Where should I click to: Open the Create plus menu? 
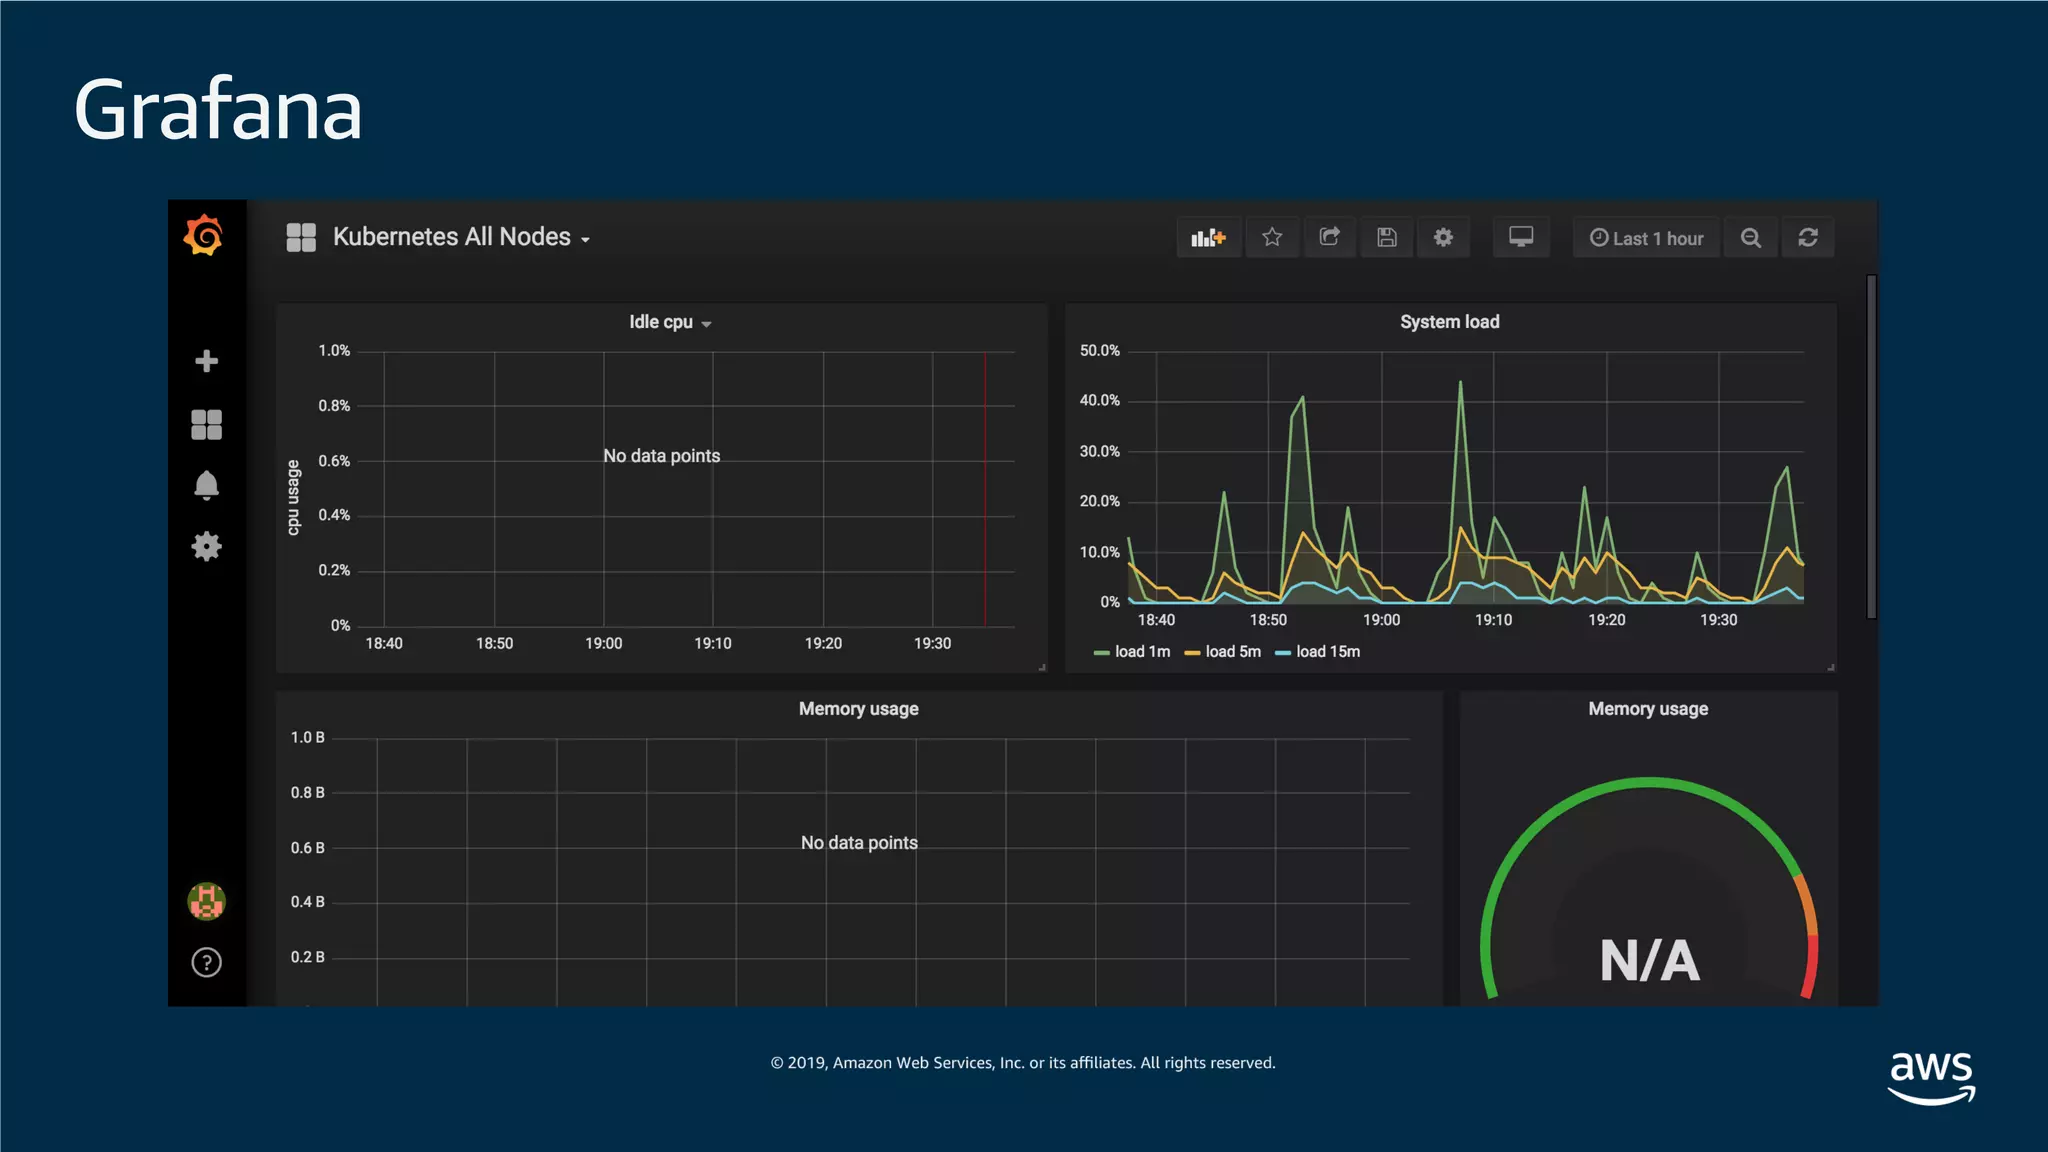(x=206, y=361)
